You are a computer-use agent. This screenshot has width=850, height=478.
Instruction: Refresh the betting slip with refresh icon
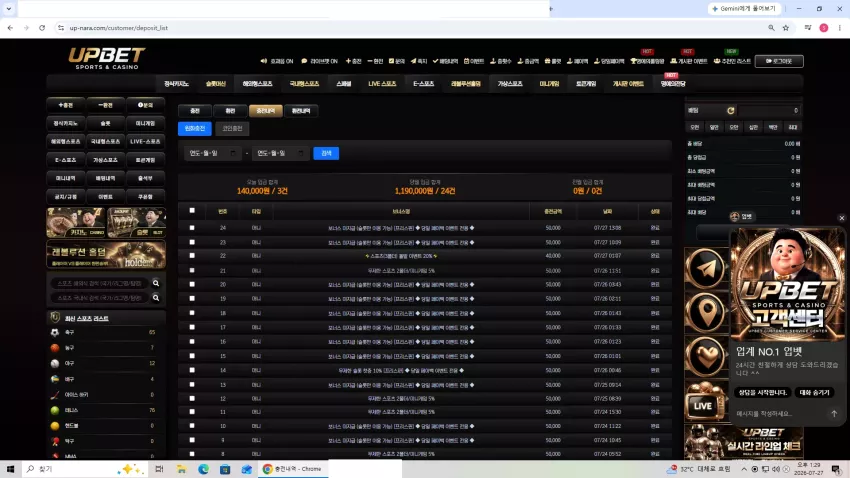pos(731,111)
